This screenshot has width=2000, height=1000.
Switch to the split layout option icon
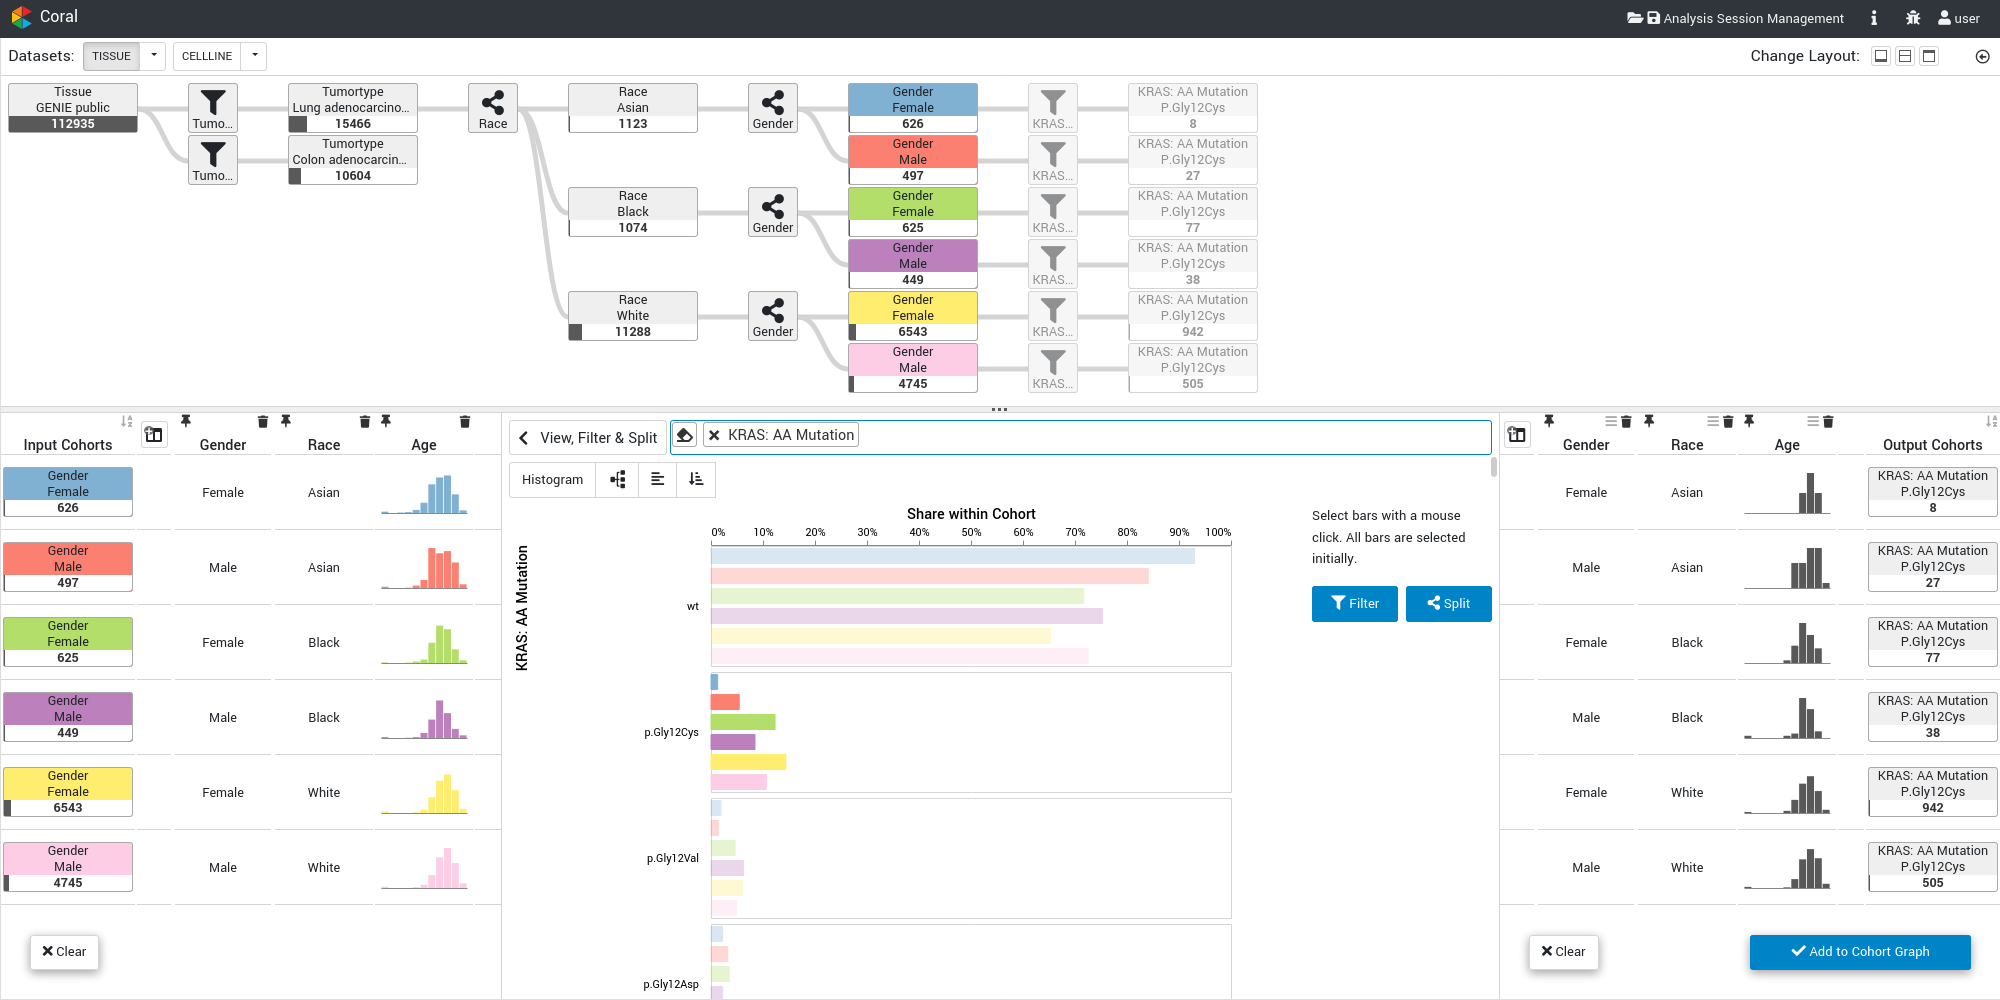(1905, 56)
